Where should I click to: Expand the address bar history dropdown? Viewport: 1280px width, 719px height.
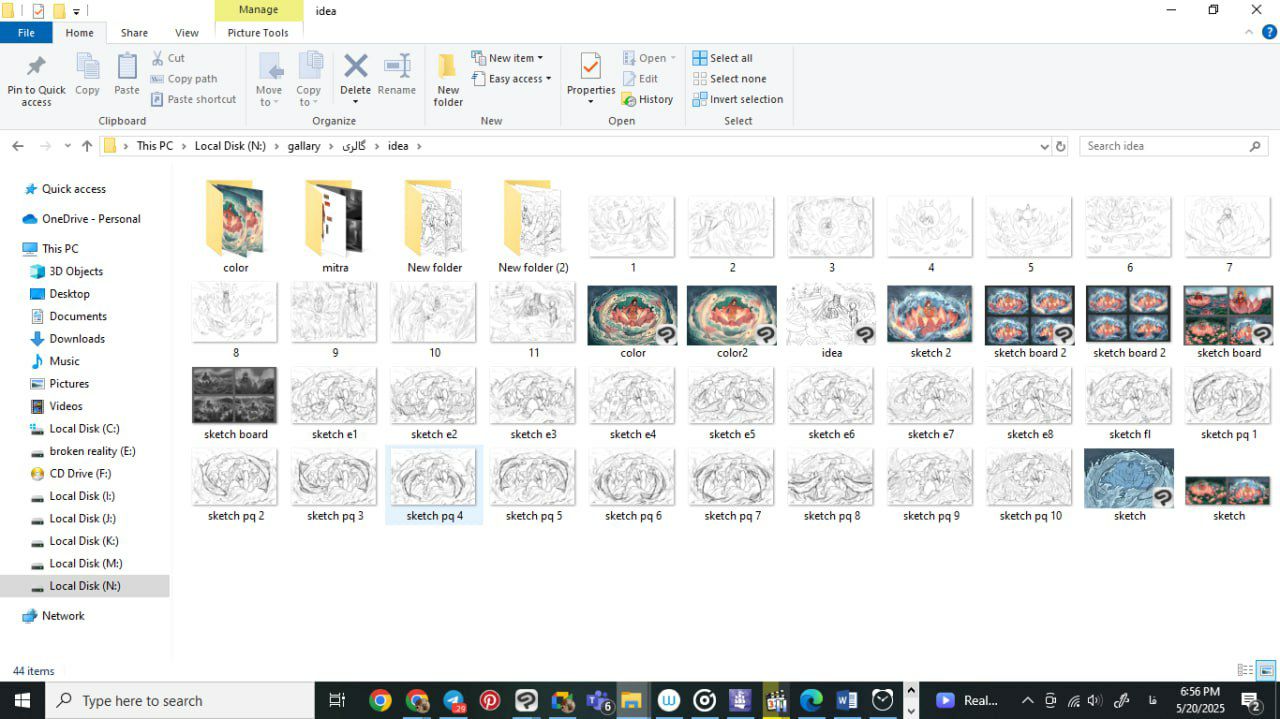[1044, 146]
